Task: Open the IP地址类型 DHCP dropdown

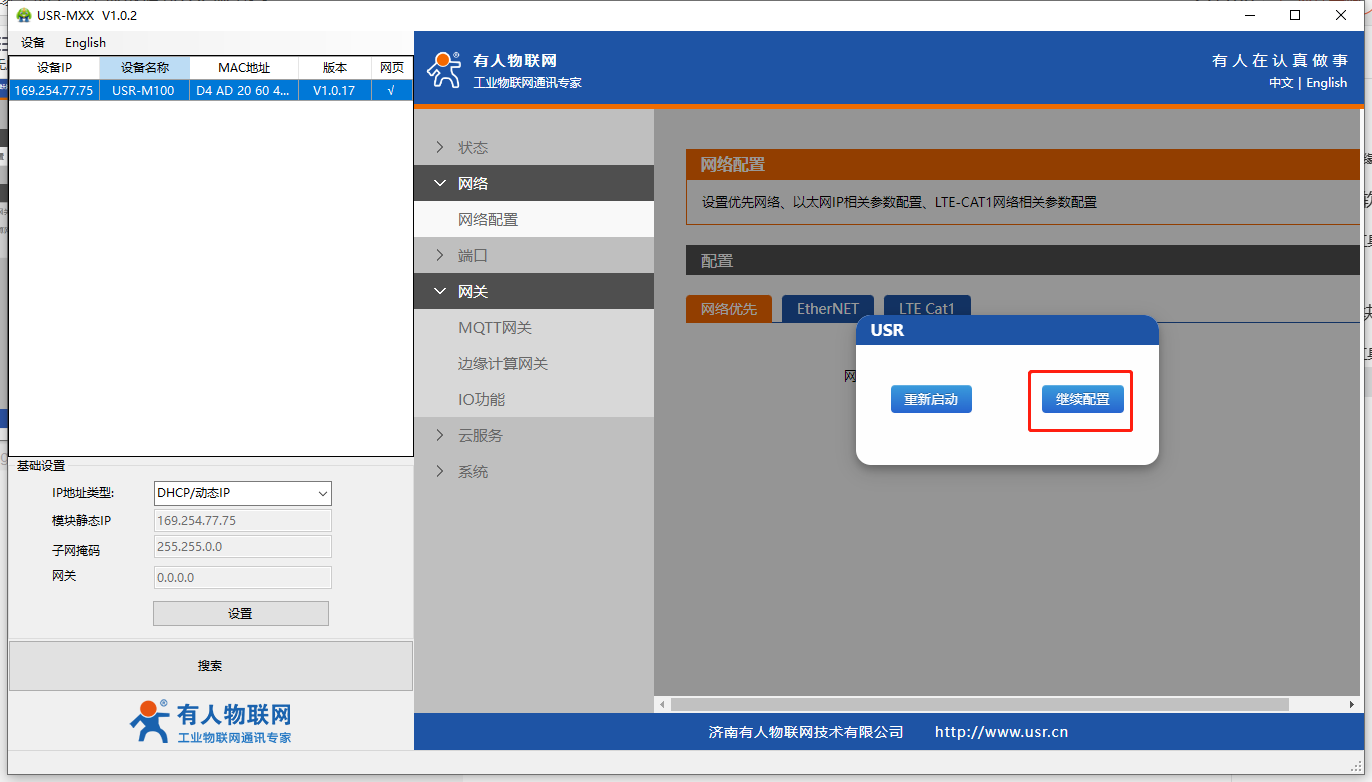Action: pos(242,493)
